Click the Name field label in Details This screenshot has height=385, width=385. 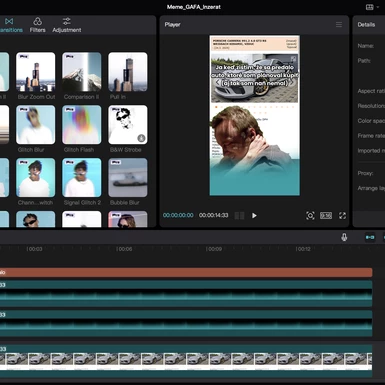(366, 46)
